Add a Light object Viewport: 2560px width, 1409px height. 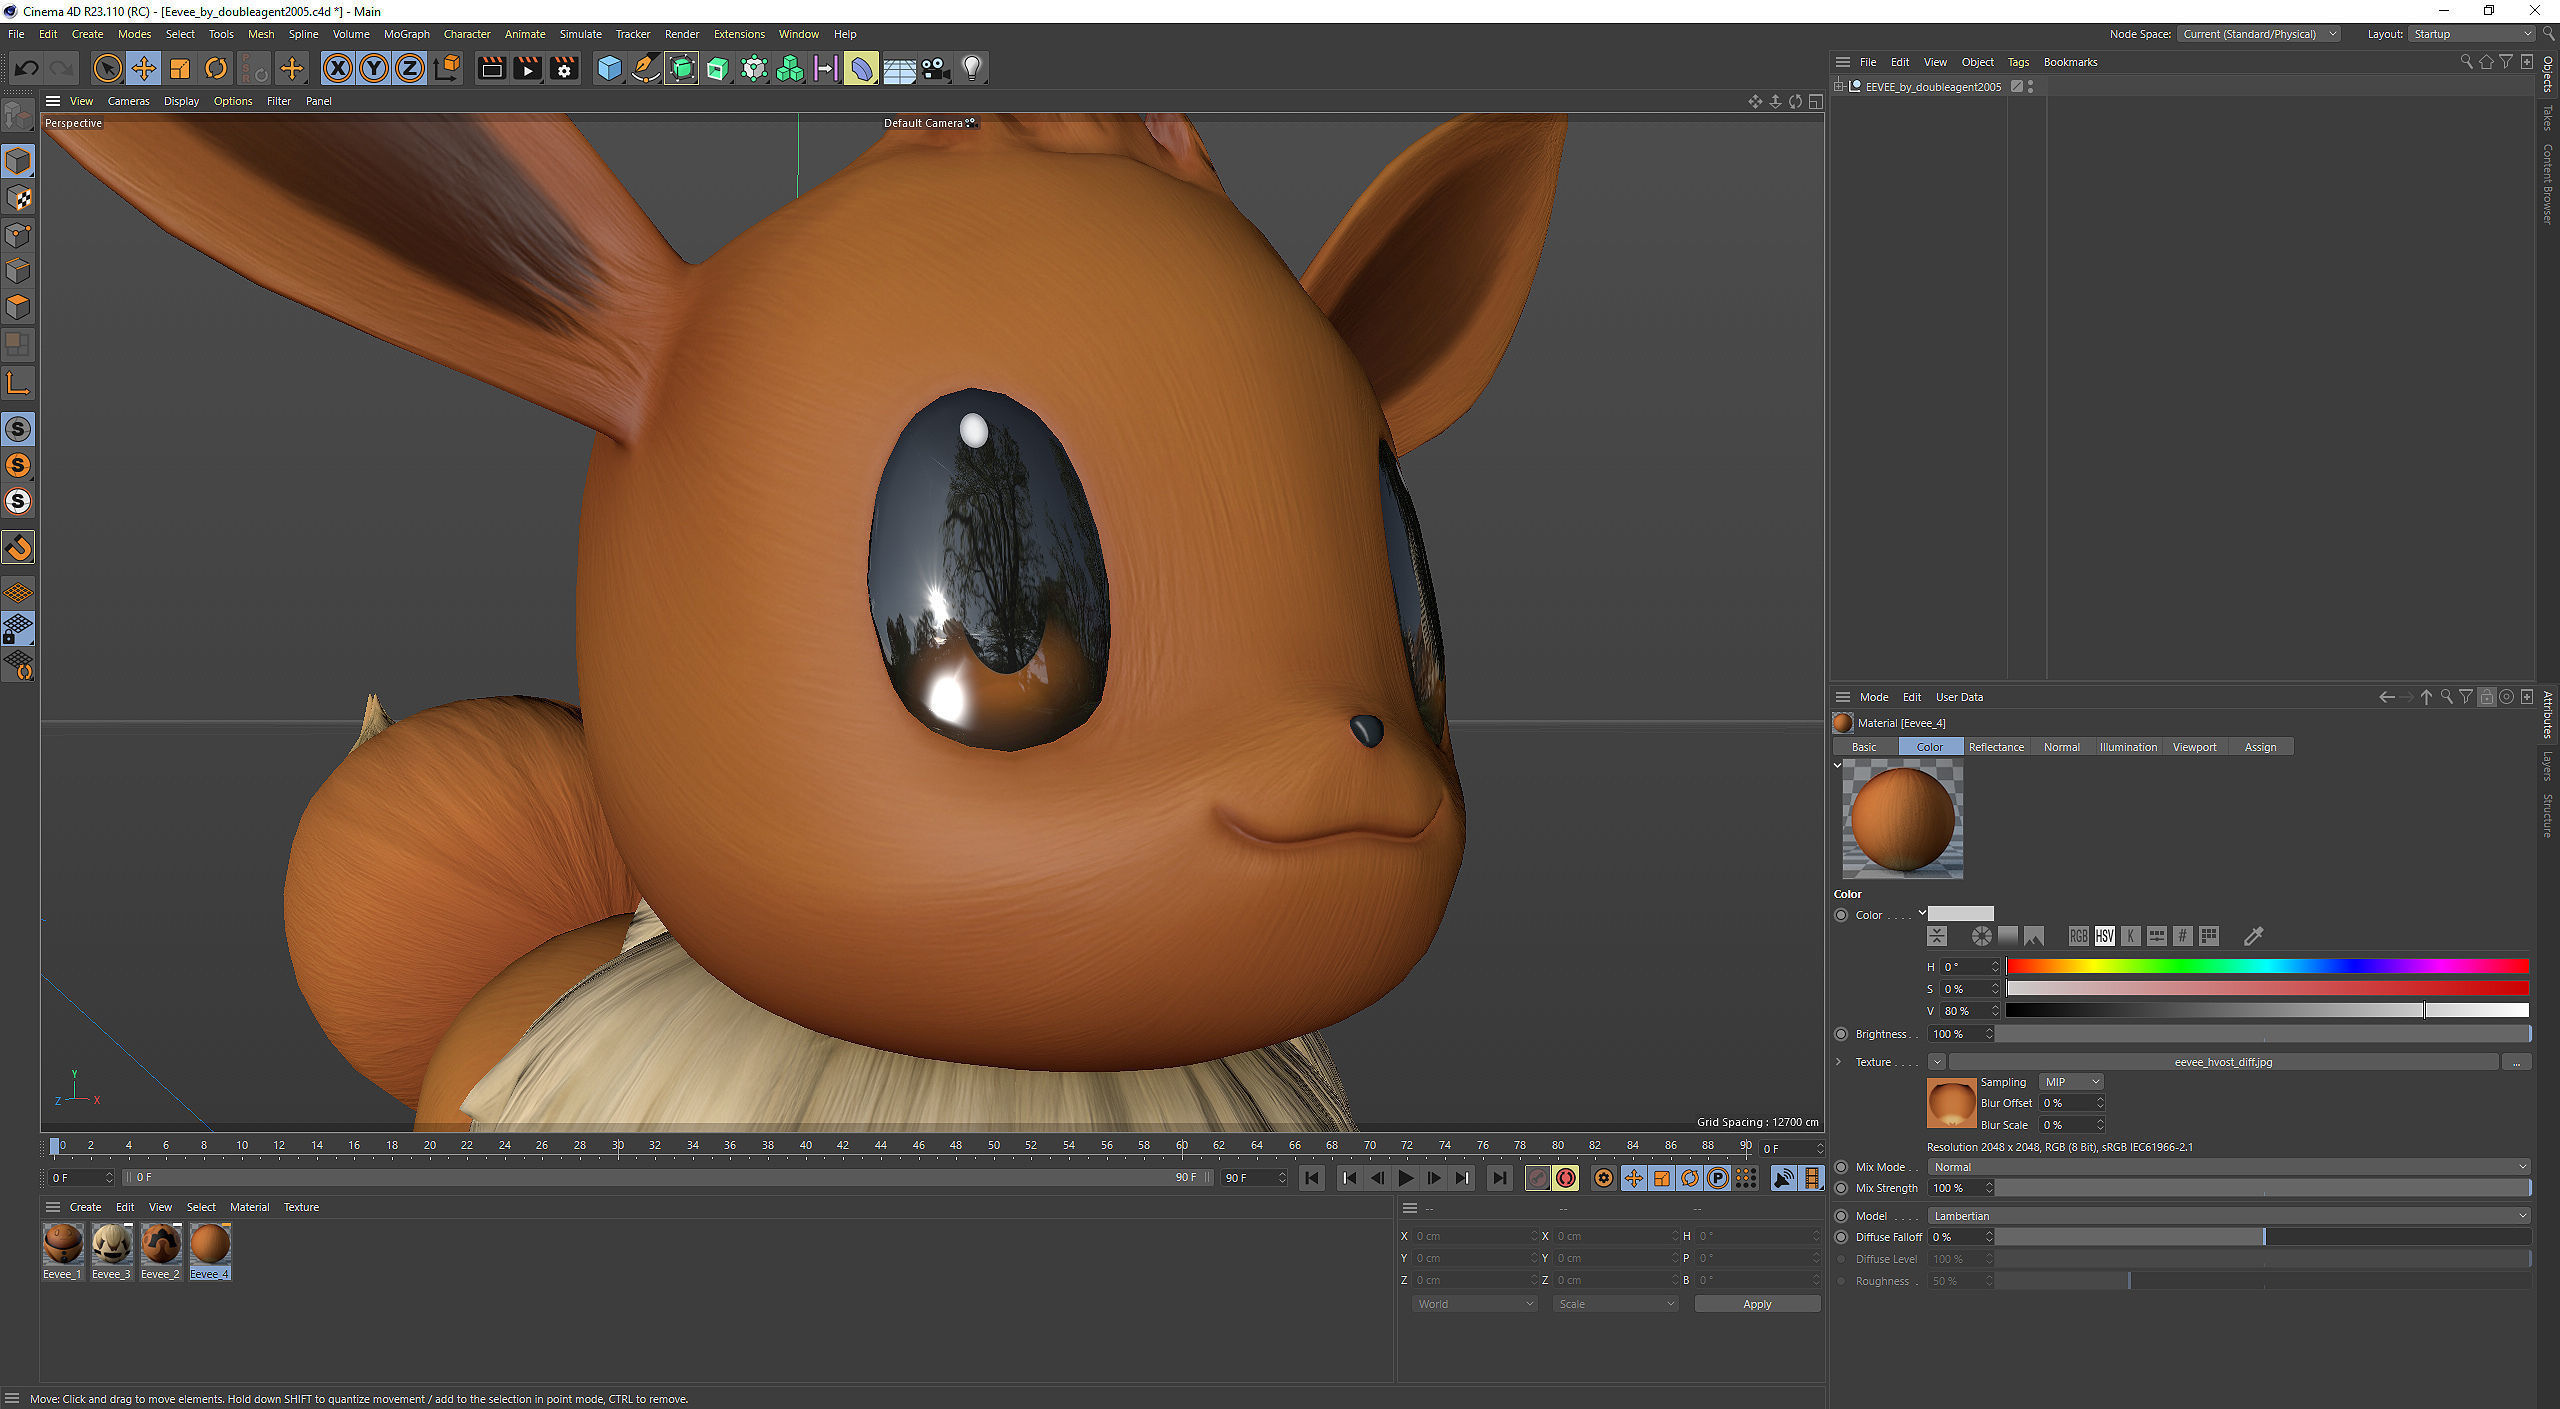point(972,68)
